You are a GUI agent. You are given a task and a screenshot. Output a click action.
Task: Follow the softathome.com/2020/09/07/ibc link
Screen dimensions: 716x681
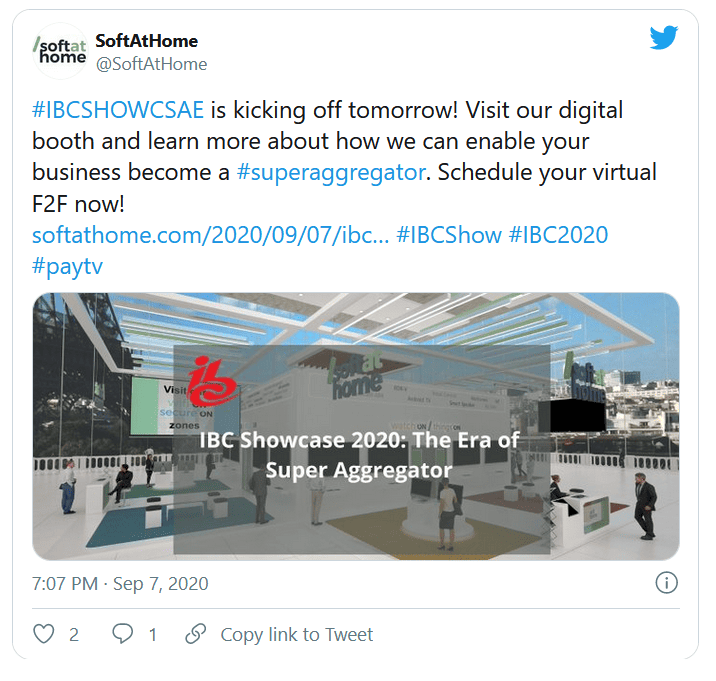pos(211,235)
